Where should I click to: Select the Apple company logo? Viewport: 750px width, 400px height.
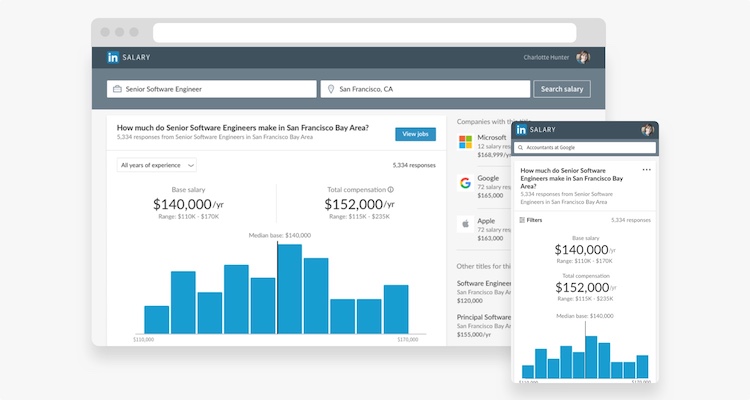[x=465, y=224]
